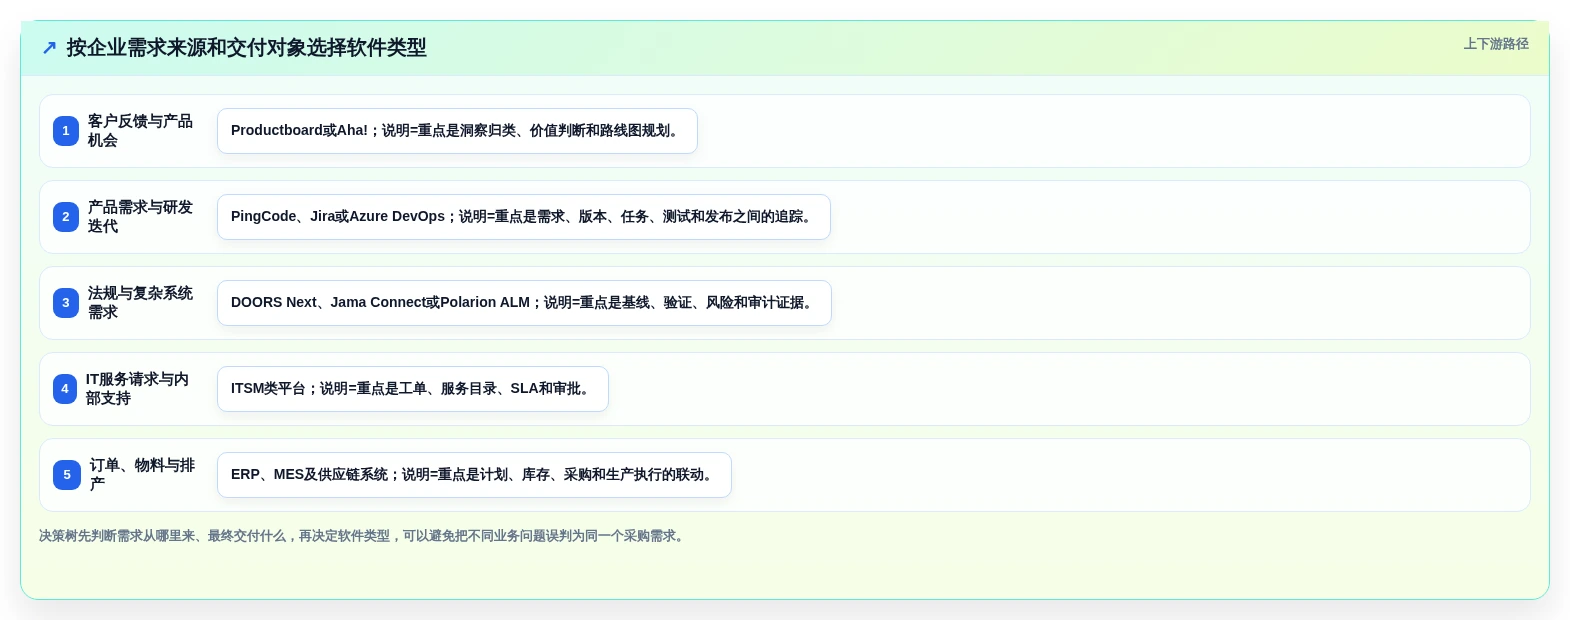Click number badge 4
Screen dimensions: 1570x620
65,389
